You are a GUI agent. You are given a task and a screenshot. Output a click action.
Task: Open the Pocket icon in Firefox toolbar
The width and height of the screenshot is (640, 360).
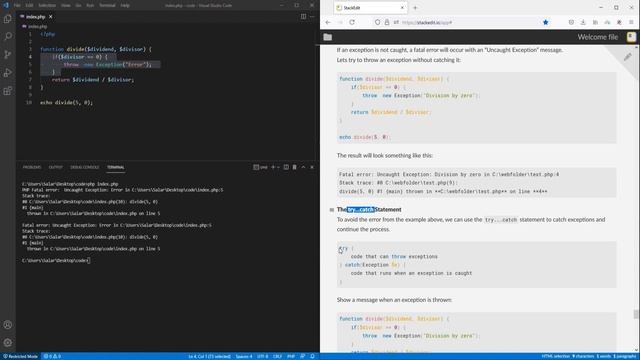tap(571, 22)
